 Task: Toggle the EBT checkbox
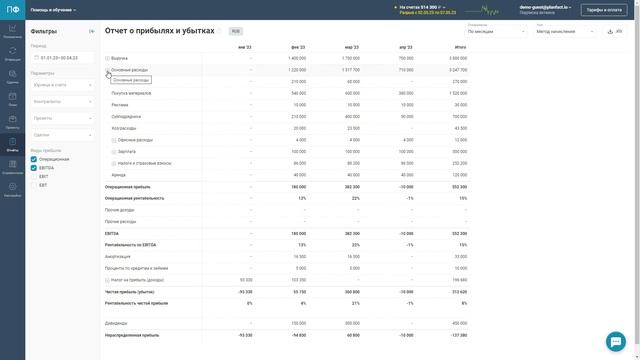click(x=34, y=185)
